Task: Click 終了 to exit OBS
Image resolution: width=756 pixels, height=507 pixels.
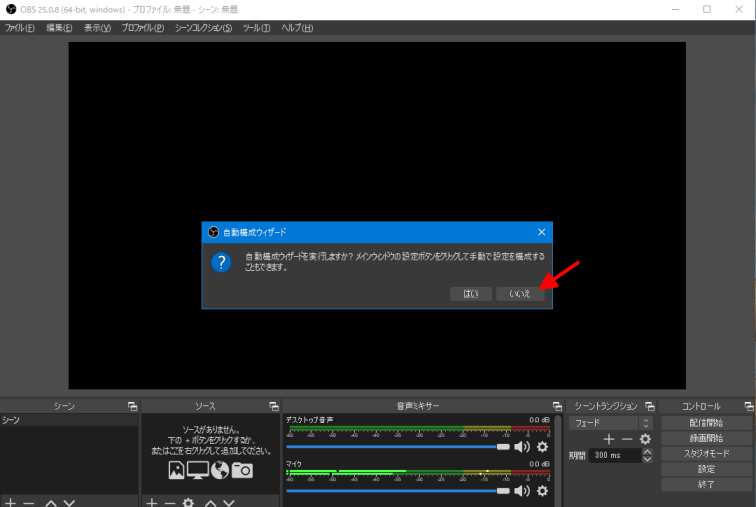Action: 706,484
